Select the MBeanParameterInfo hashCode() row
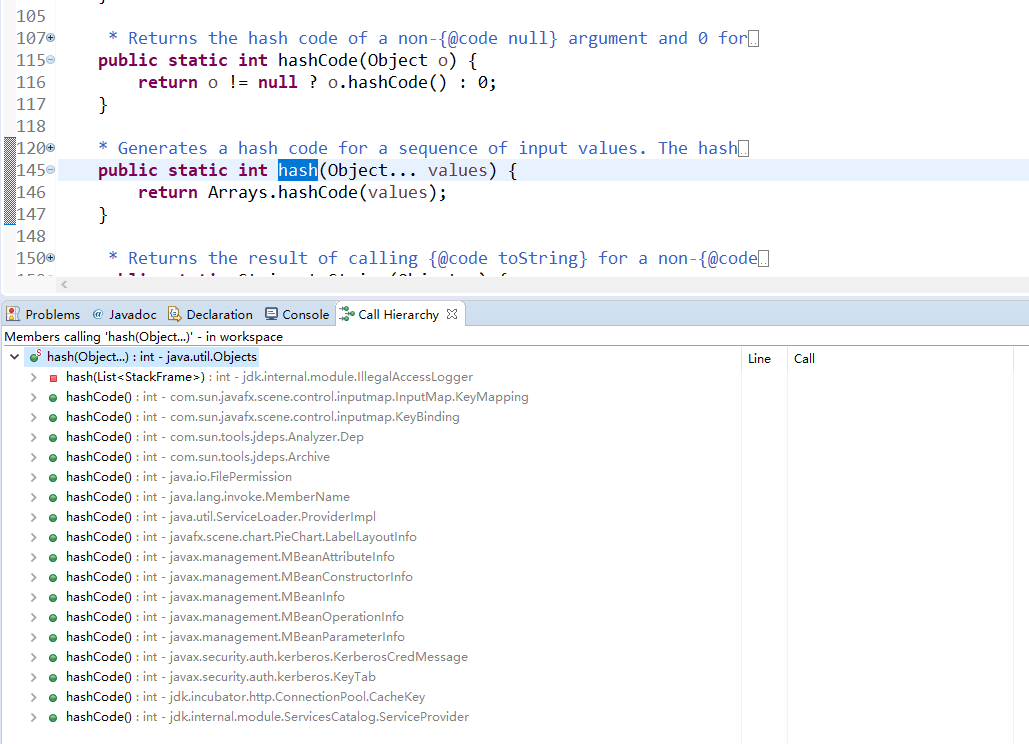 227,637
